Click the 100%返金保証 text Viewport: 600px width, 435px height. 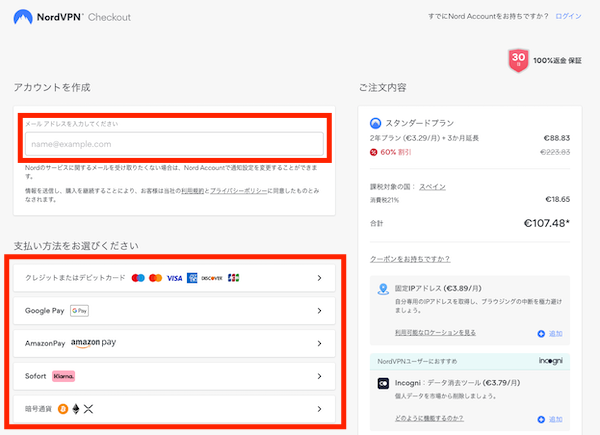[x=558, y=60]
